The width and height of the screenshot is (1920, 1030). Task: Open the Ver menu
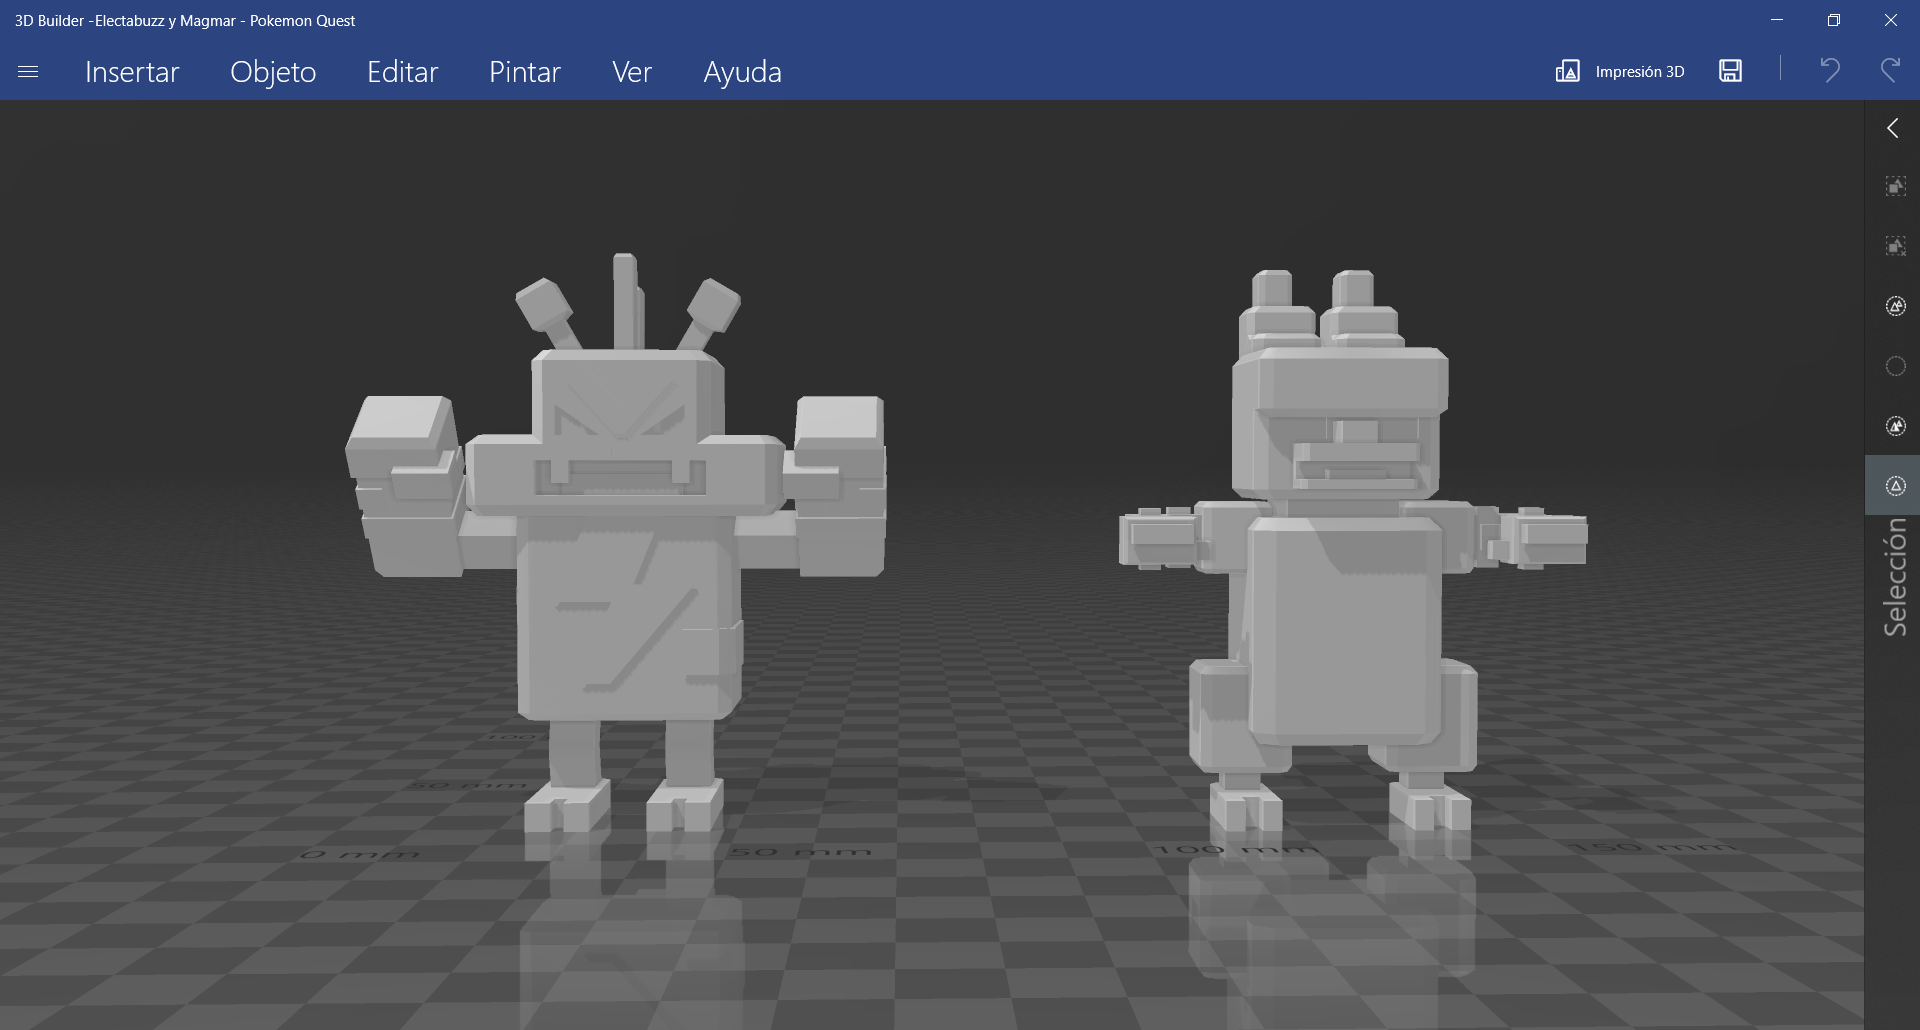click(632, 72)
